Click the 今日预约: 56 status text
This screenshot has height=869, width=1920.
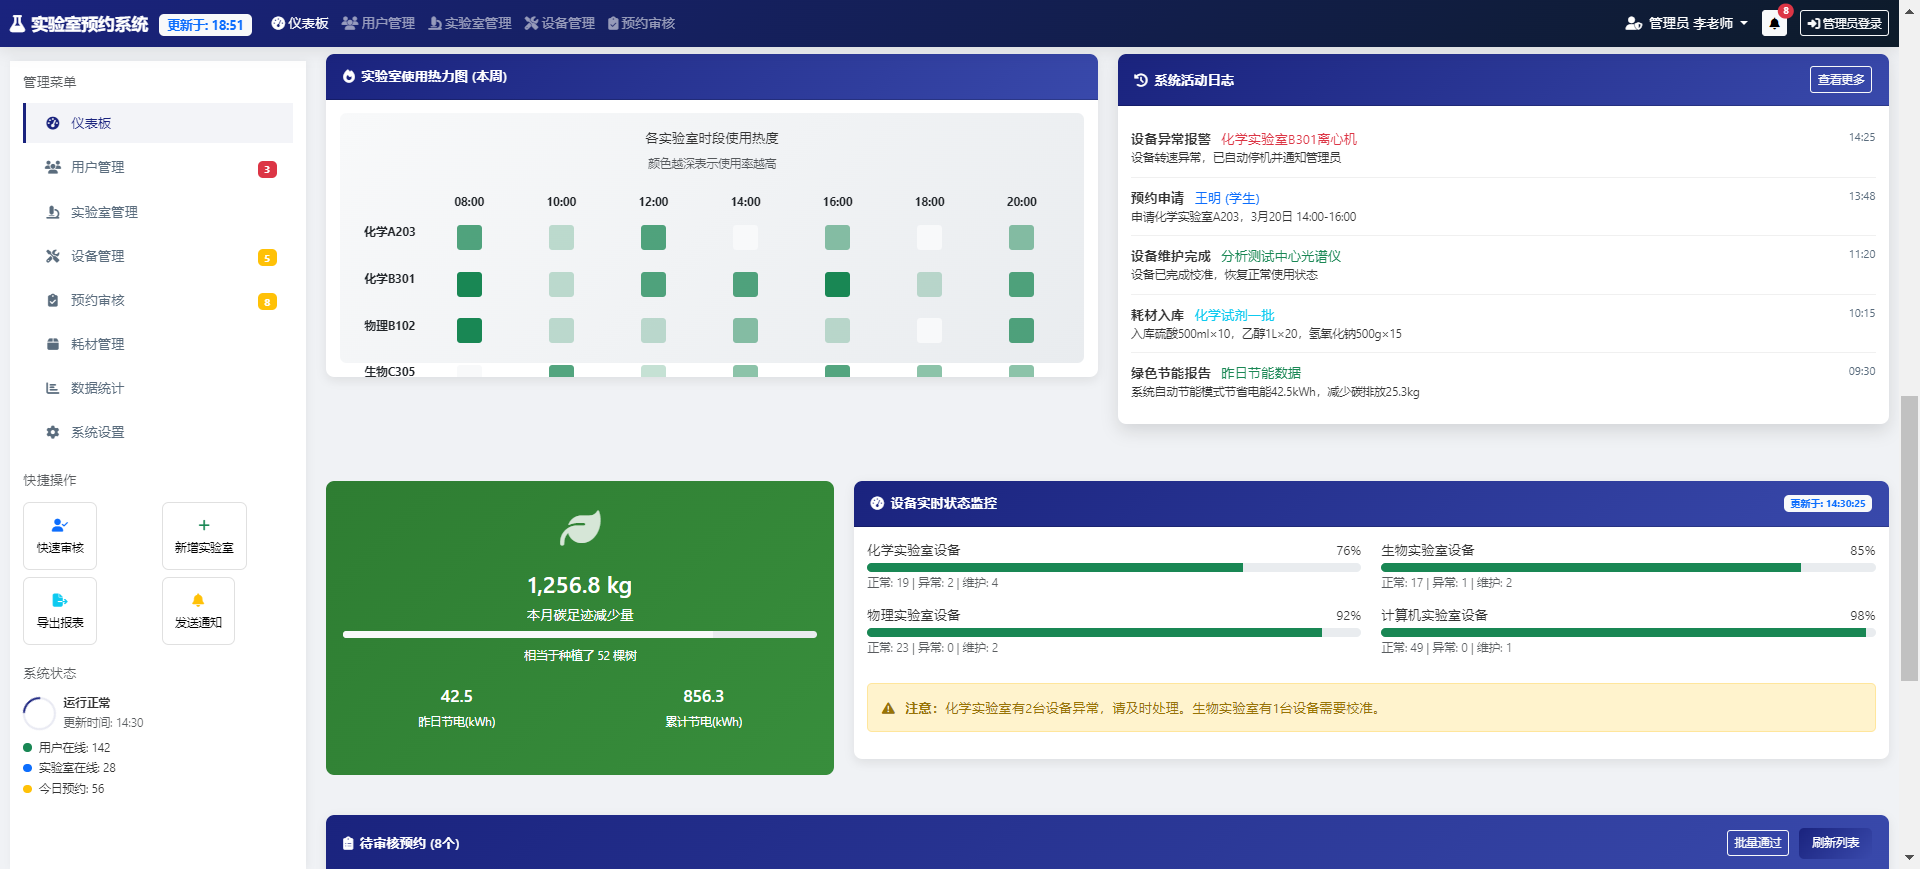point(71,788)
